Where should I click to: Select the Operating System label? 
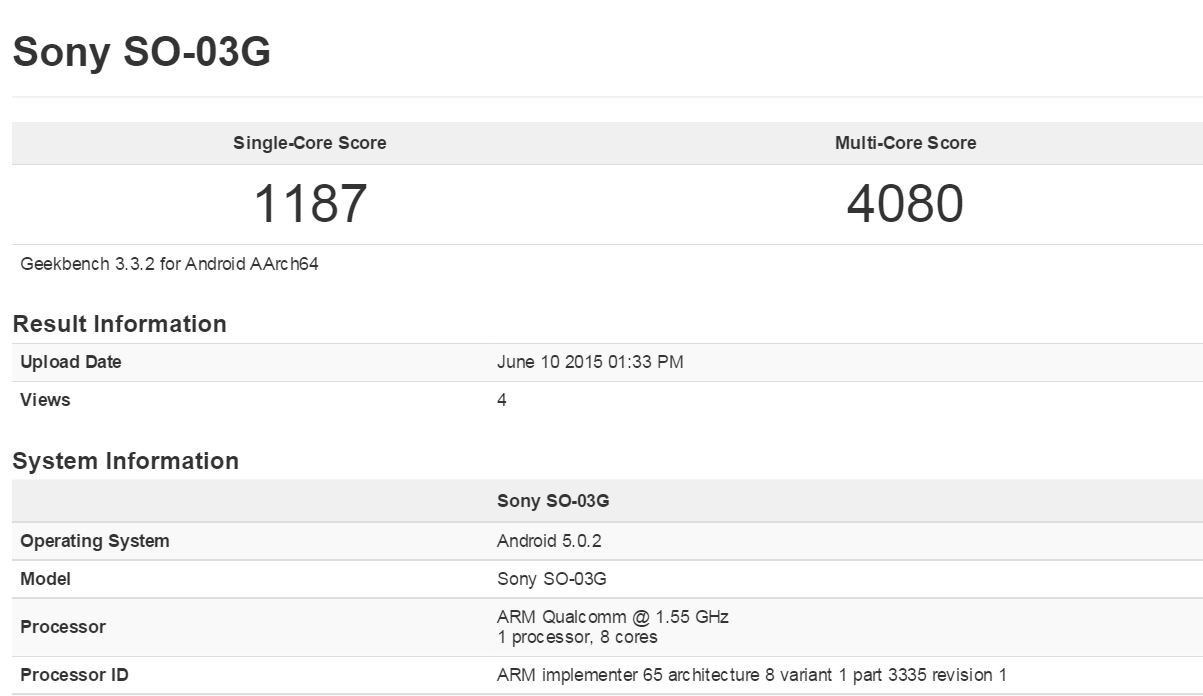pyautogui.click(x=95, y=541)
